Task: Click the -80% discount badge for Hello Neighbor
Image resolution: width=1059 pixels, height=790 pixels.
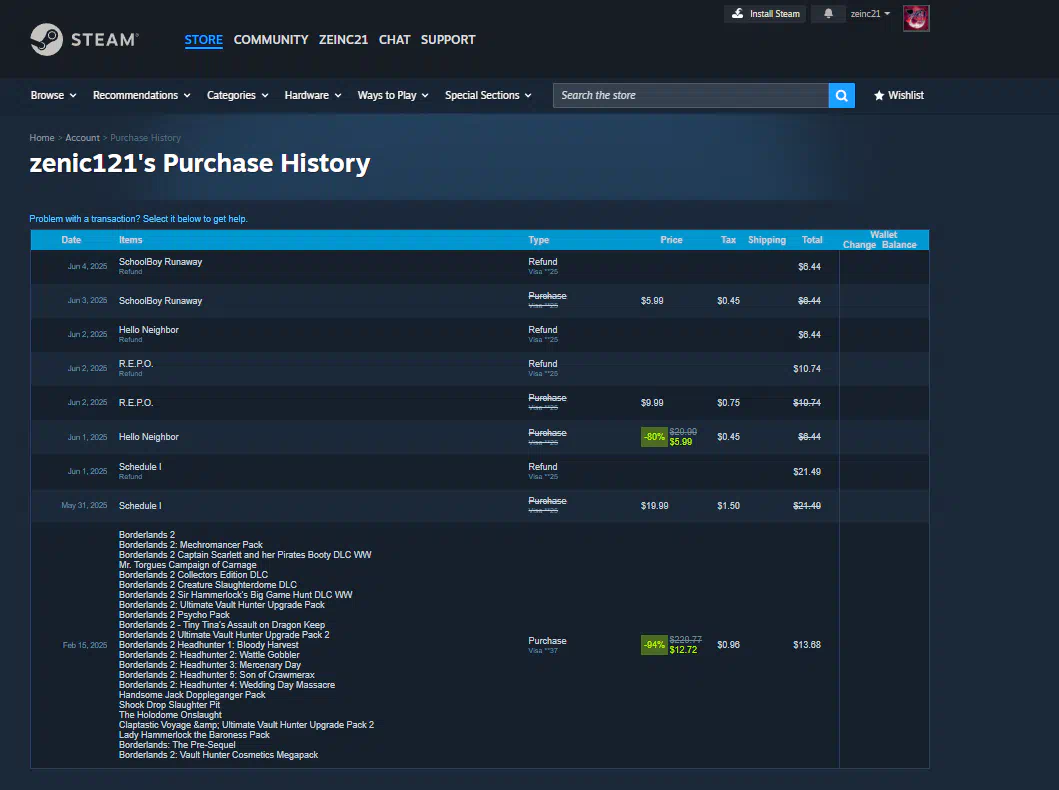Action: point(654,437)
